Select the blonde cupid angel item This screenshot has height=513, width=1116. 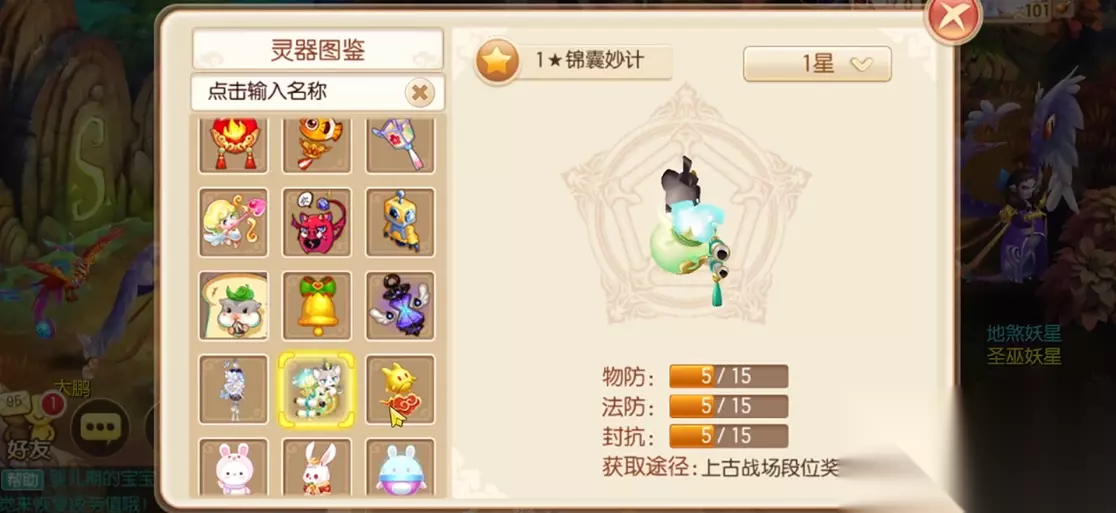click(x=233, y=223)
